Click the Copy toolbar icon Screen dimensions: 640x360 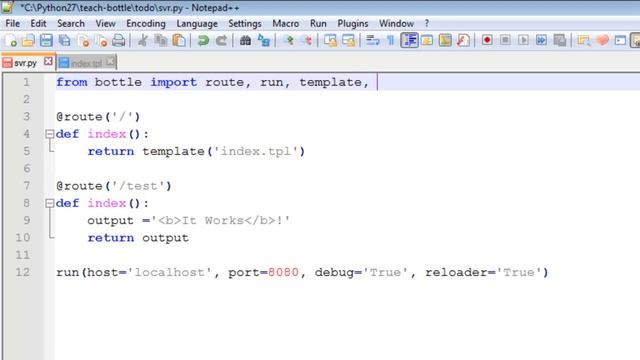click(x=161, y=40)
